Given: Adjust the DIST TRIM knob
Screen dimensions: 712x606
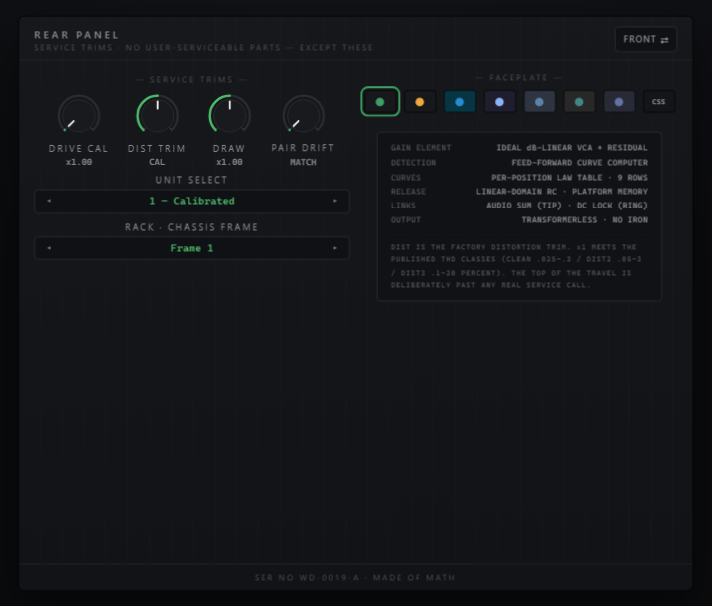Looking at the screenshot, I should [x=157, y=115].
